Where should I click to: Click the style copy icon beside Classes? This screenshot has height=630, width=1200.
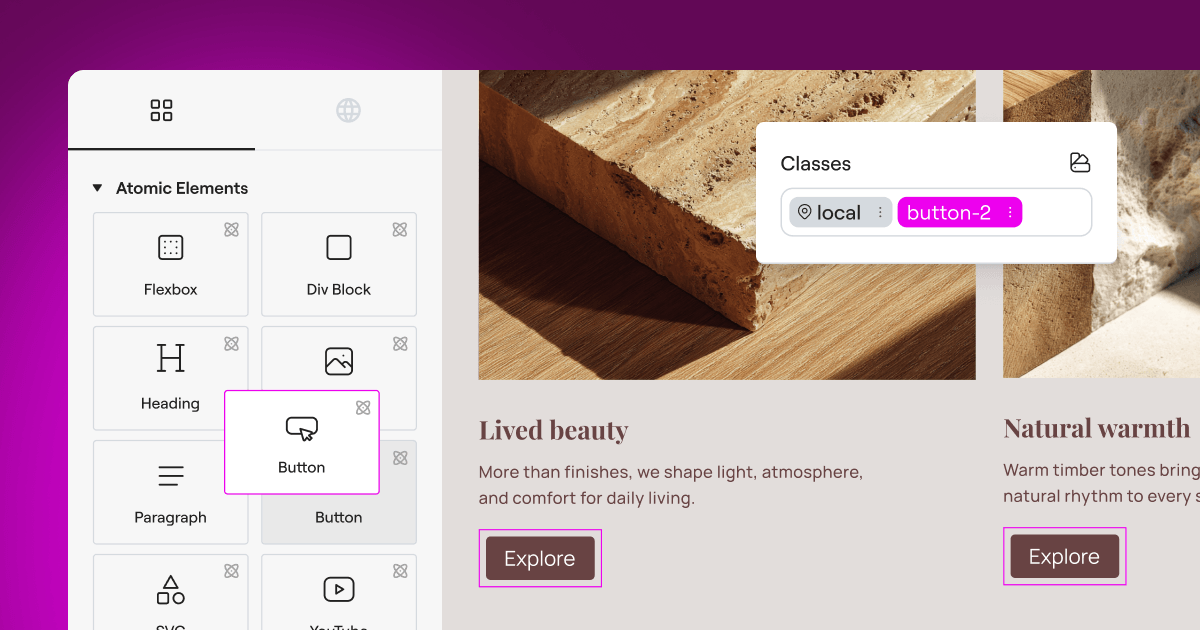click(1080, 162)
